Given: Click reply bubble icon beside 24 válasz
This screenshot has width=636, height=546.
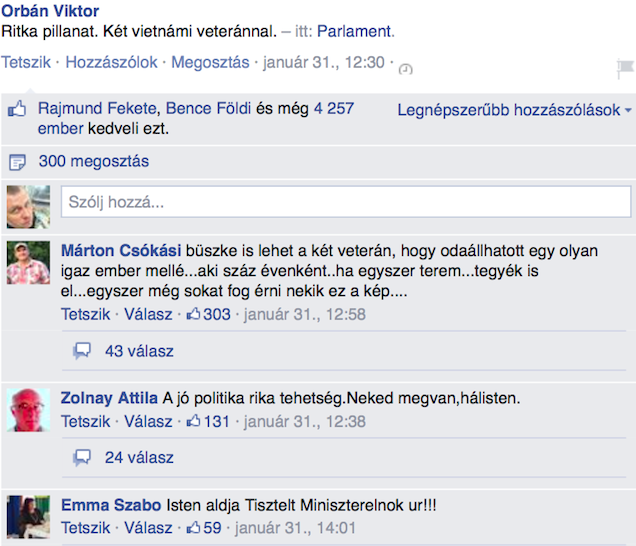Looking at the screenshot, I should (82, 458).
